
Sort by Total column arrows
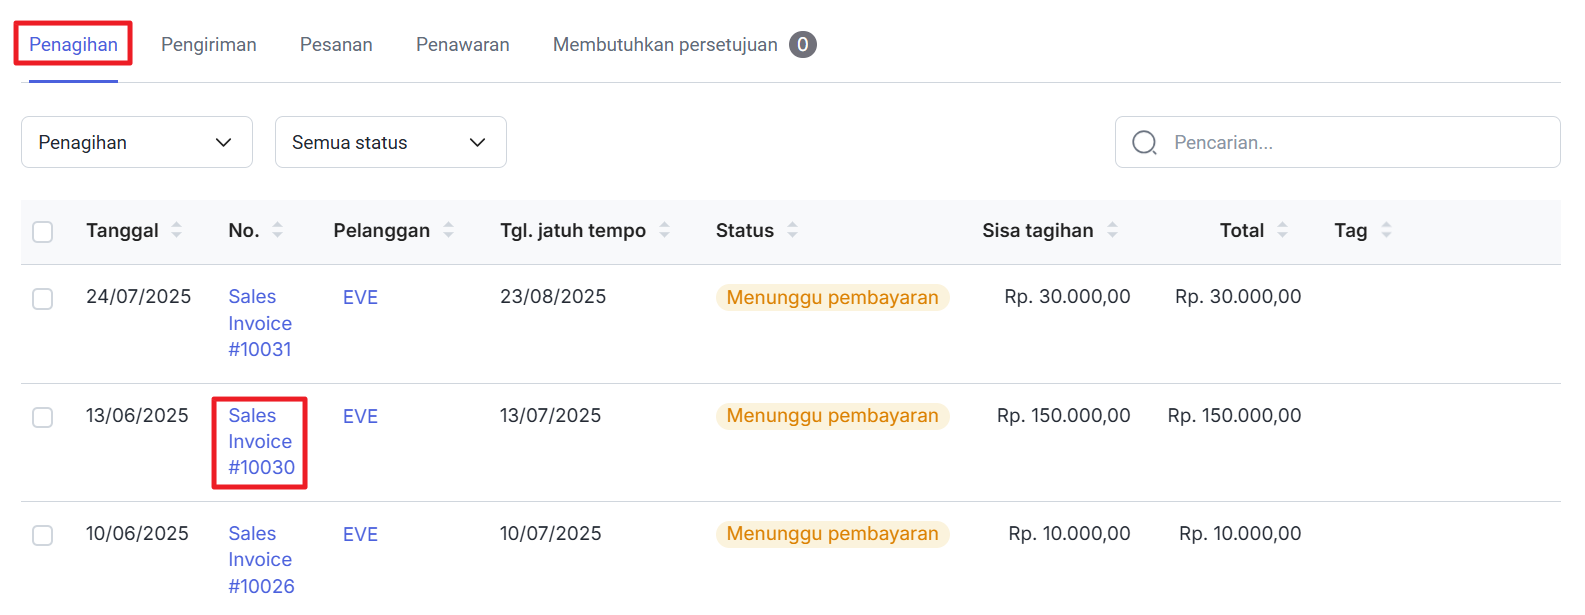point(1283,230)
